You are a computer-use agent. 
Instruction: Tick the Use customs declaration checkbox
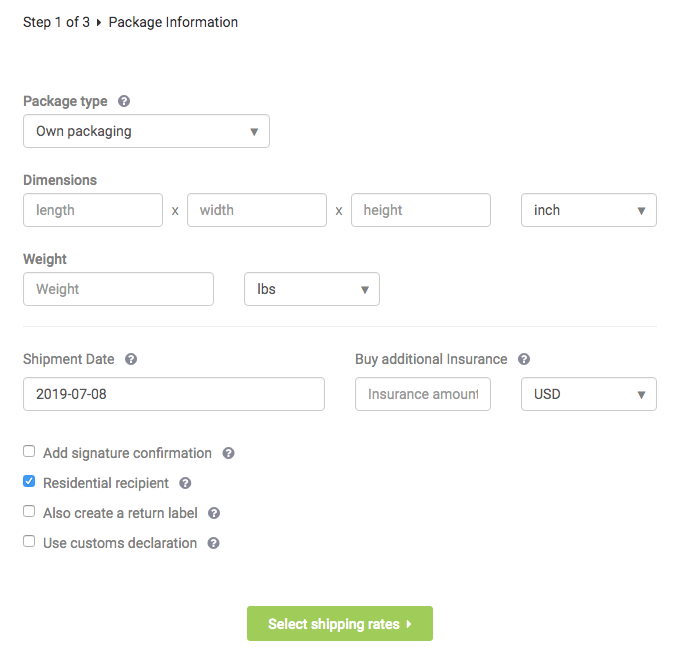click(29, 542)
